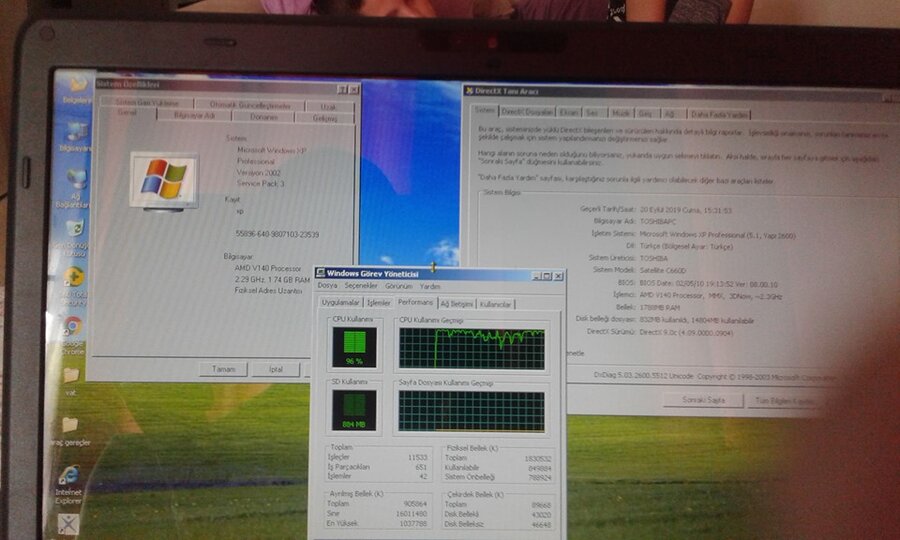Click the 'TOSHIBAPC' computer name value
The height and width of the screenshot is (540, 900).
[658, 221]
